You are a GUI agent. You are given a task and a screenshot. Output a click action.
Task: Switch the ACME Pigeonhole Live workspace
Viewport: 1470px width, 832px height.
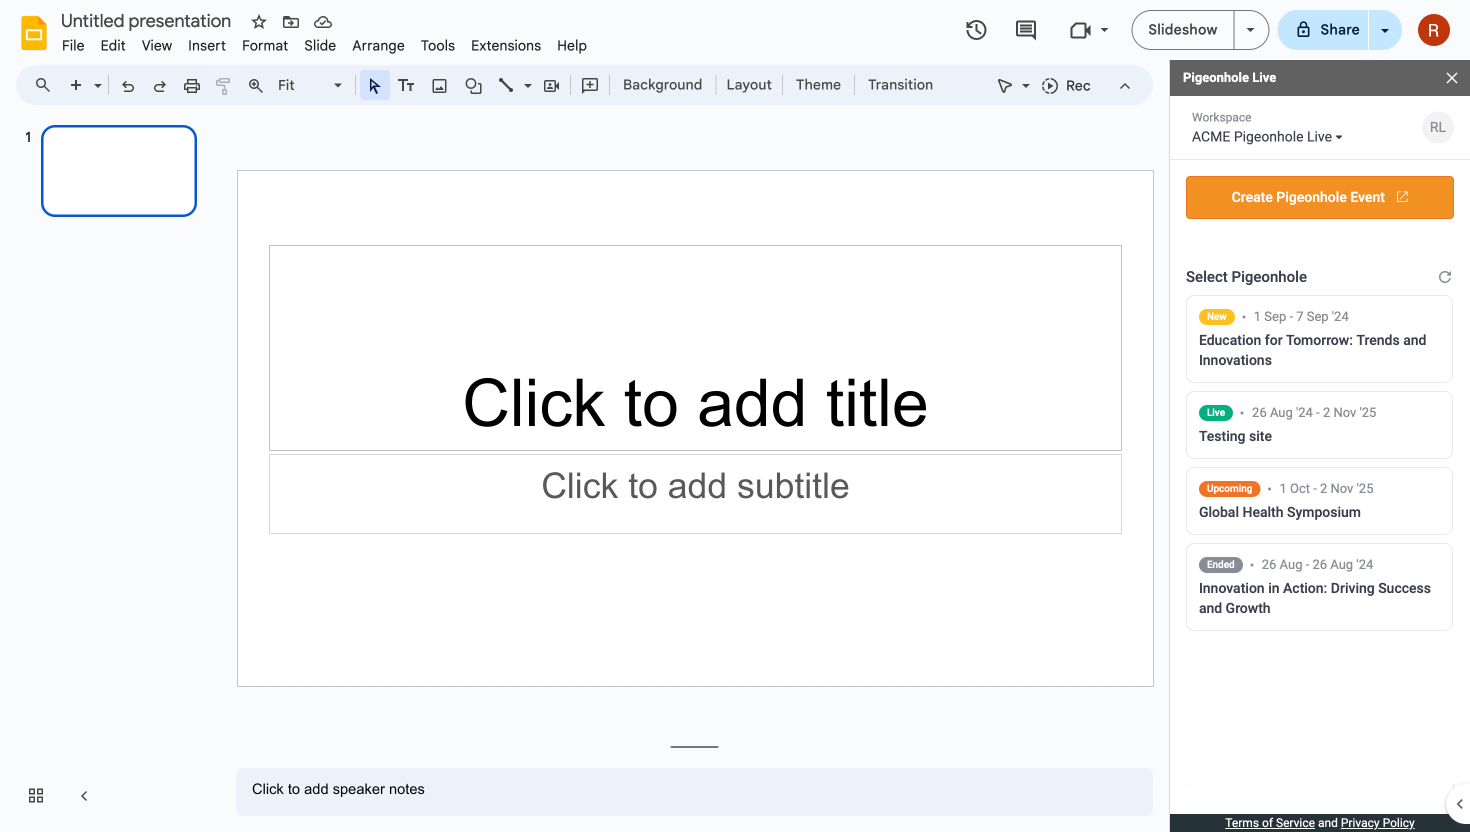[x=1267, y=137]
